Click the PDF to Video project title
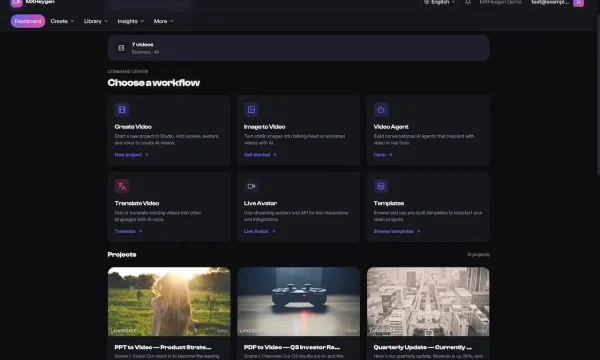This screenshot has width=600, height=360. (x=292, y=347)
